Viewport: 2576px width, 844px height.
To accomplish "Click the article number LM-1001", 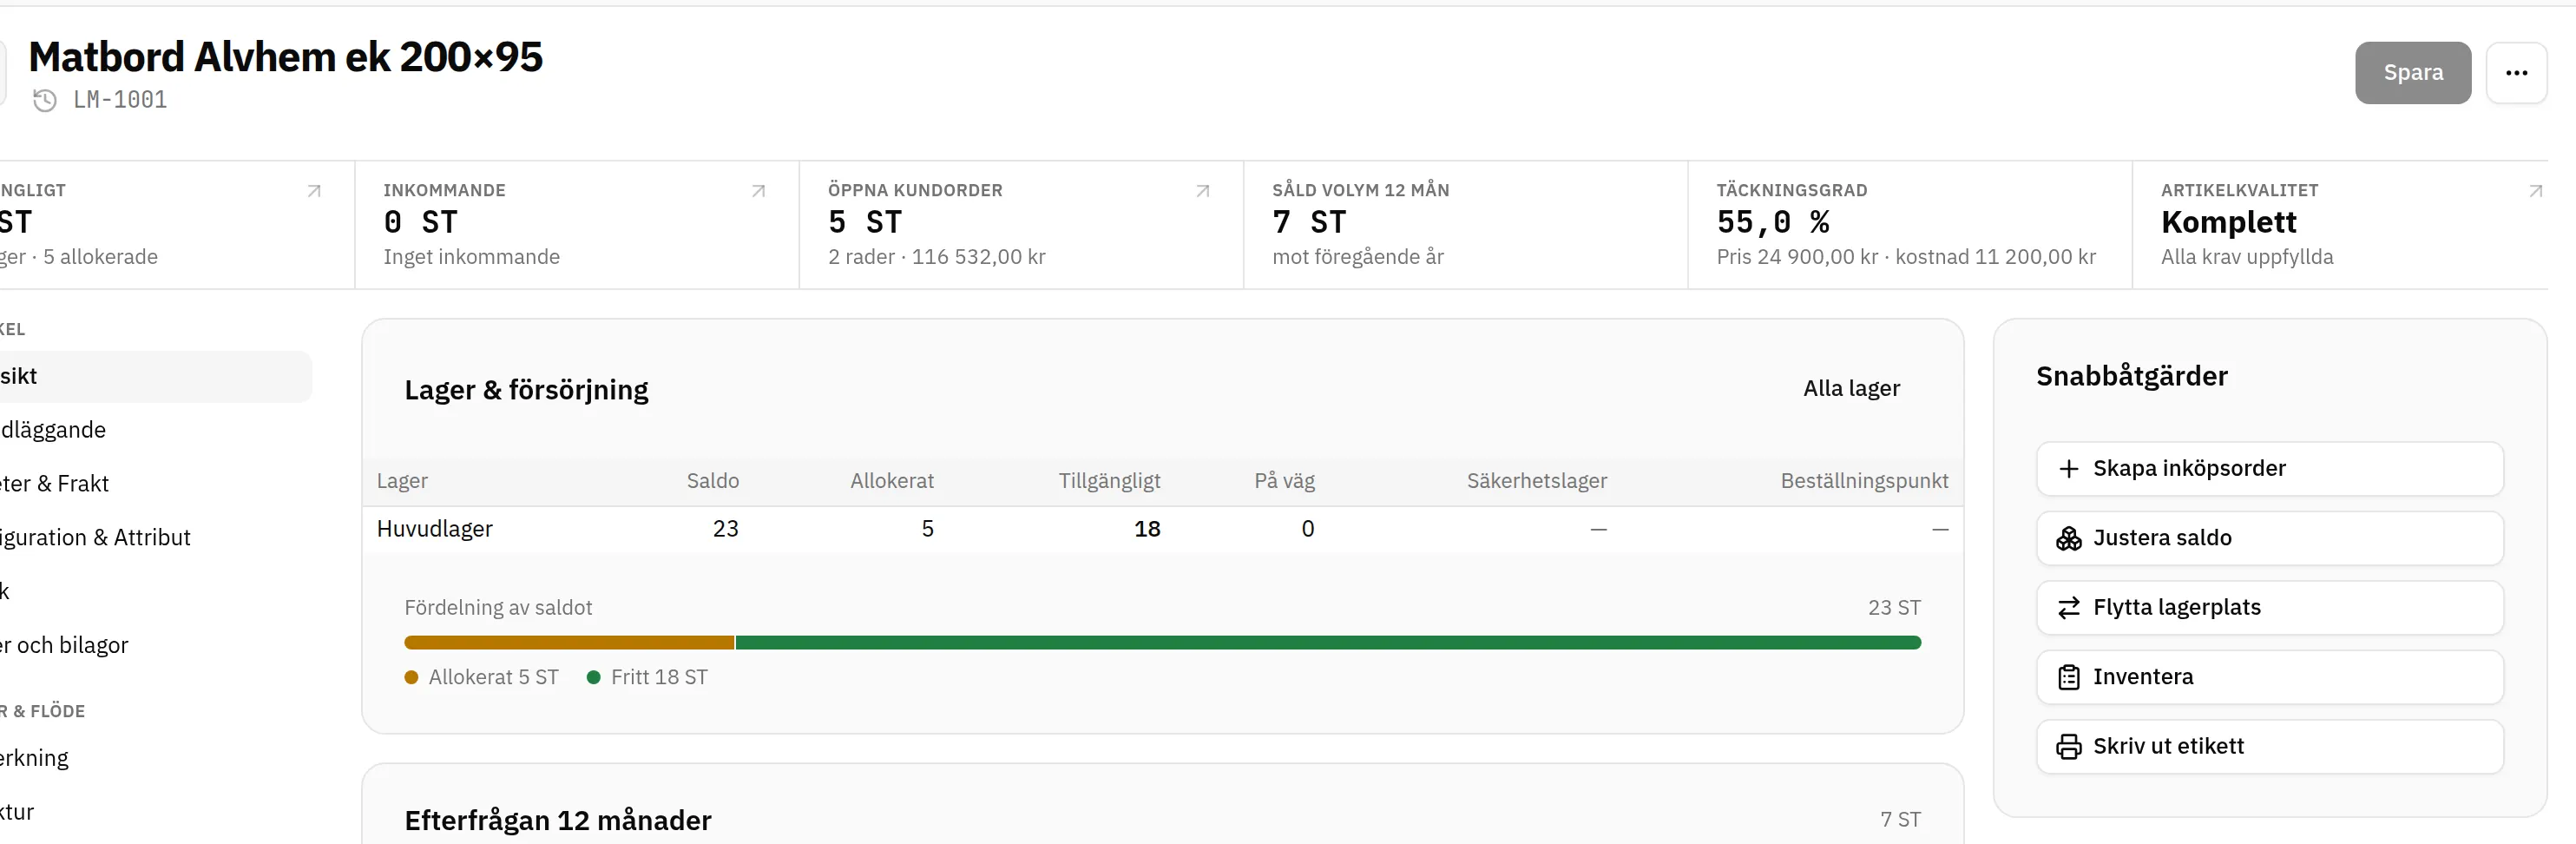I will click(120, 100).
